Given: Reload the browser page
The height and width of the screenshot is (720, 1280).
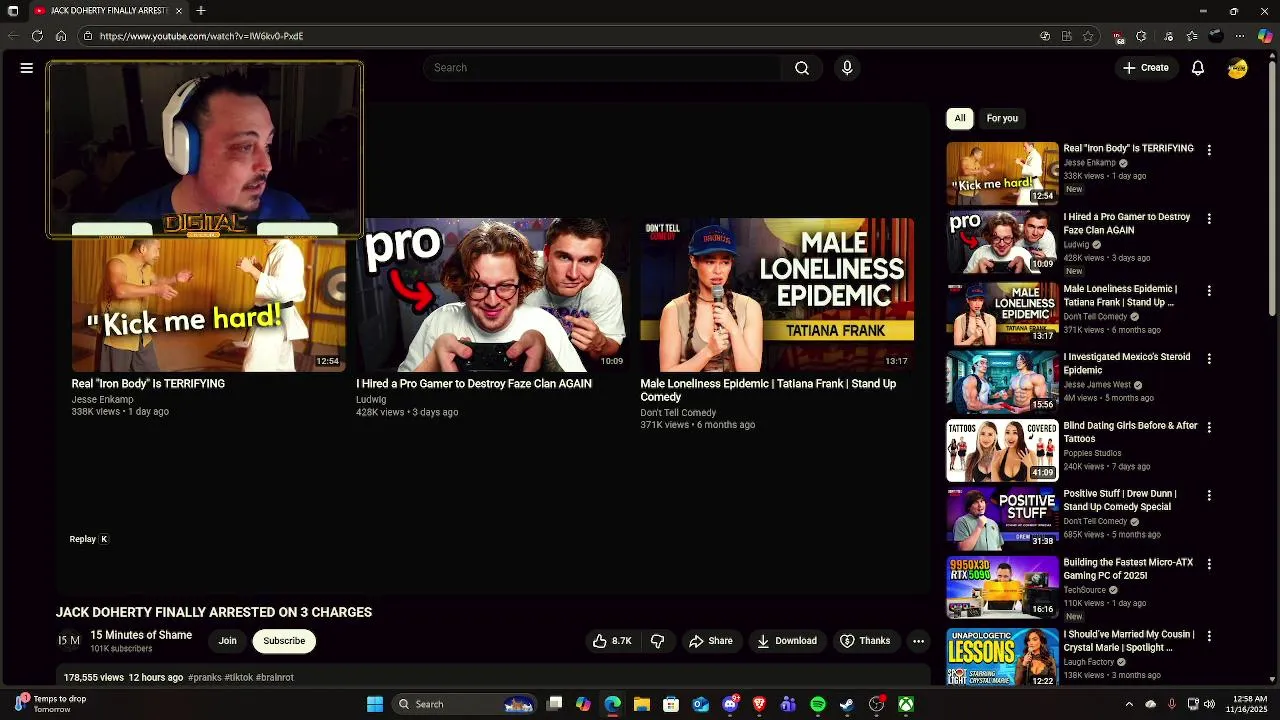Looking at the screenshot, I should (37, 36).
